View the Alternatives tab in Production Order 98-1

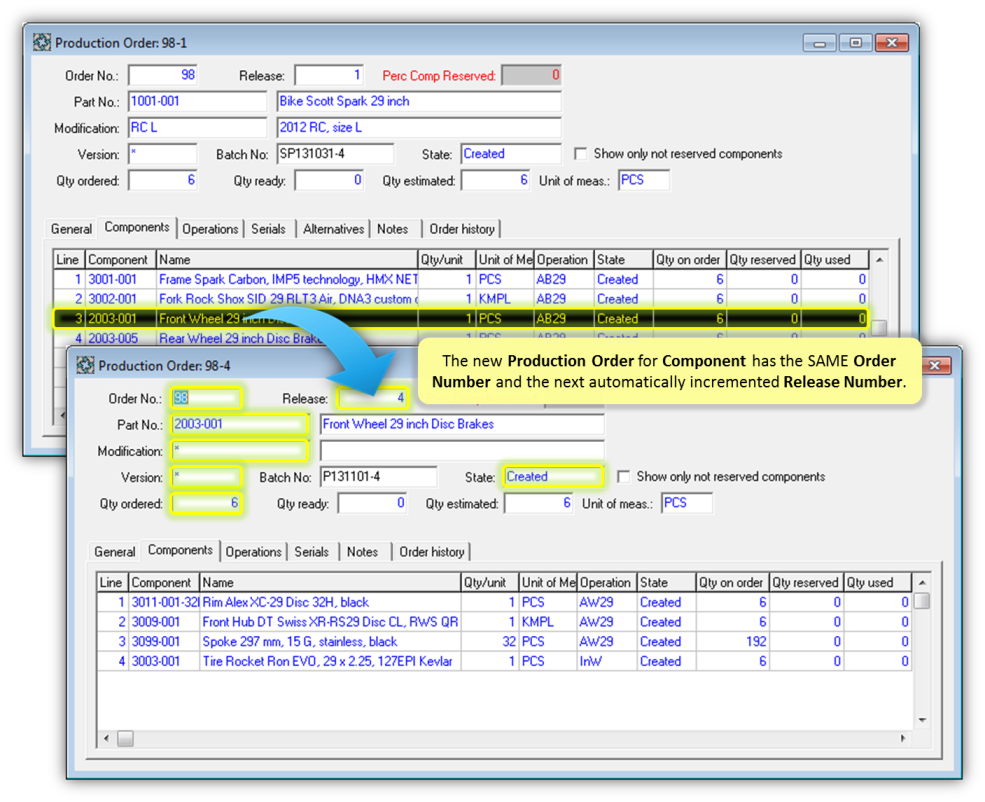(x=333, y=229)
